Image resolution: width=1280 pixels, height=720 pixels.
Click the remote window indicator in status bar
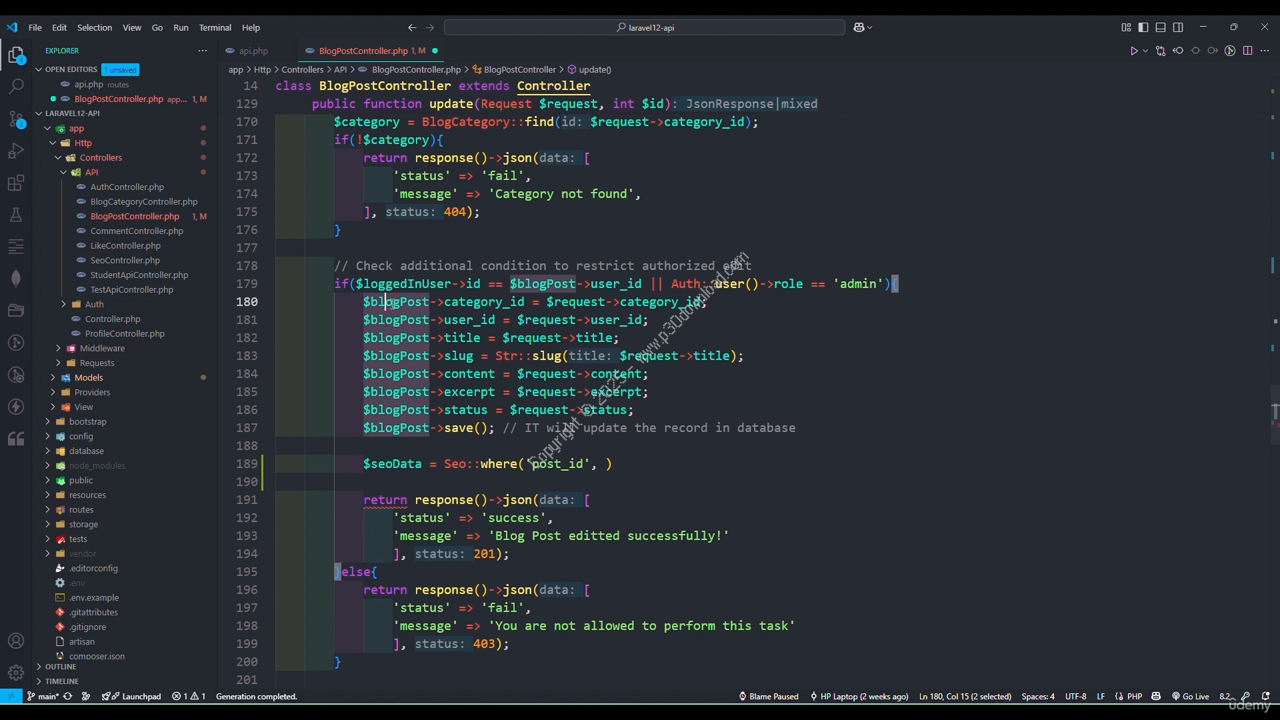coord(10,696)
